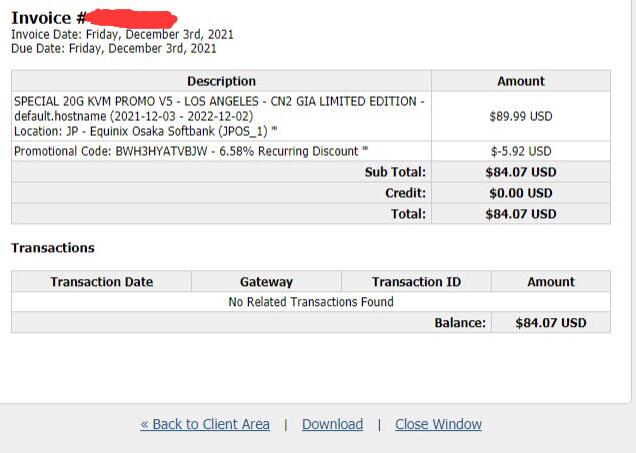Click the Download invoice link
The height and width of the screenshot is (453, 636).
tap(333, 424)
